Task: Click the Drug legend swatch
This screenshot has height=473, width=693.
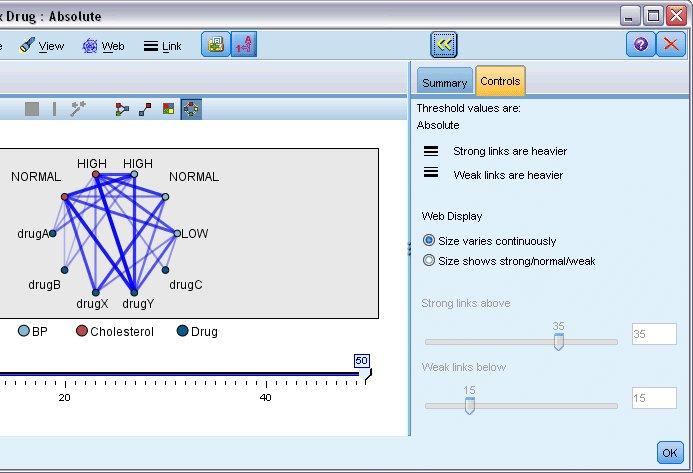Action: pos(183,331)
